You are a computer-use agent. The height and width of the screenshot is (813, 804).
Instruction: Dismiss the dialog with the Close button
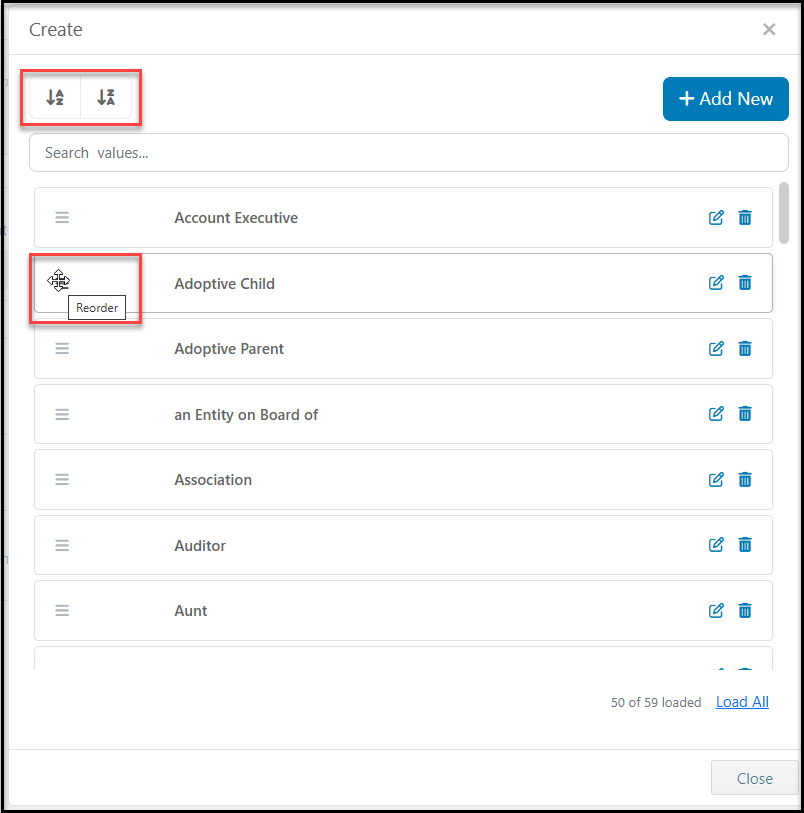pos(754,778)
